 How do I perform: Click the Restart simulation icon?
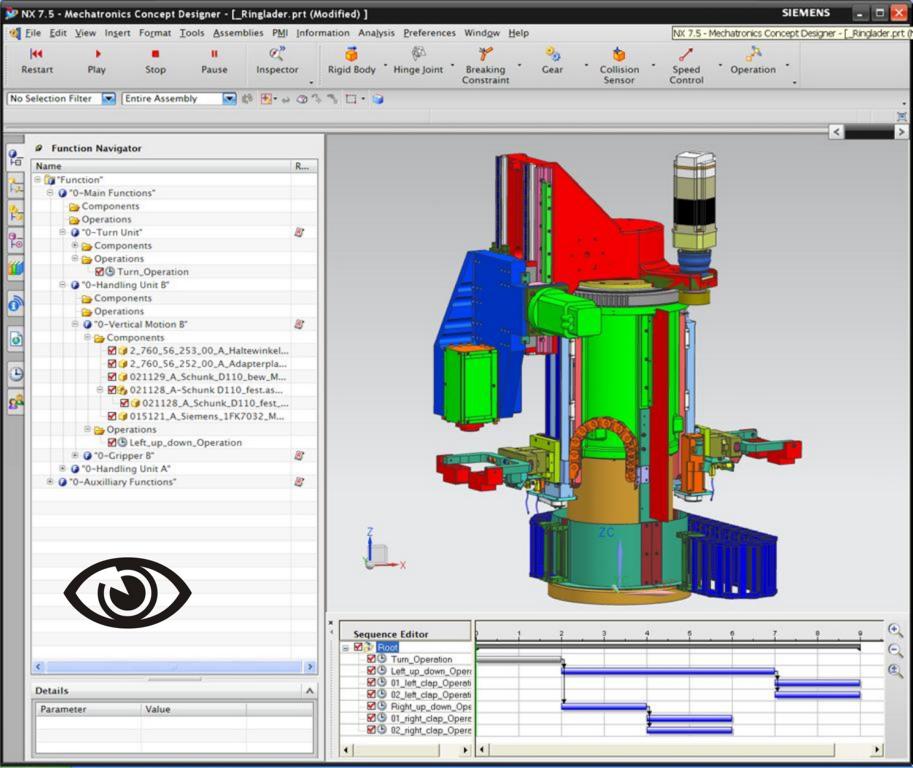point(36,54)
